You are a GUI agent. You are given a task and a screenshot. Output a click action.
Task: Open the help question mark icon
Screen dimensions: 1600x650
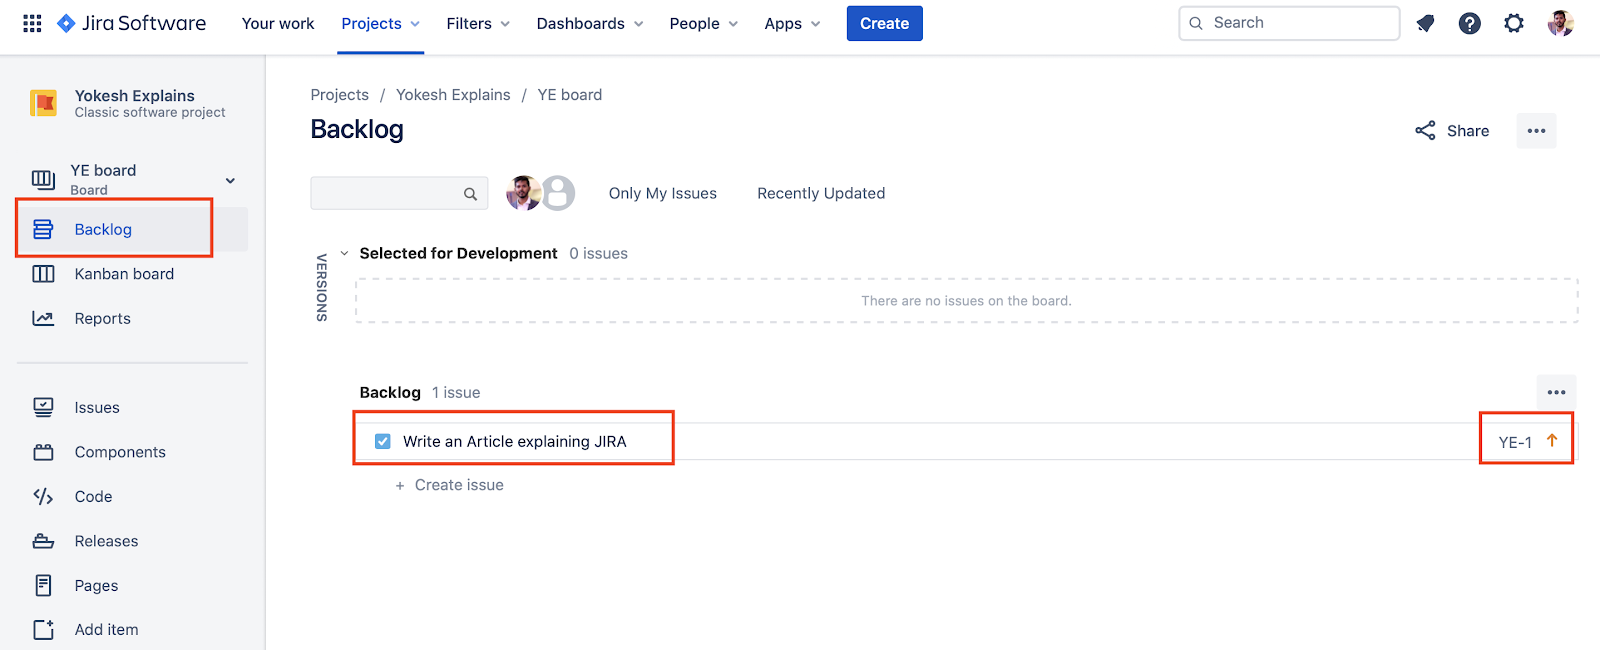click(1469, 23)
